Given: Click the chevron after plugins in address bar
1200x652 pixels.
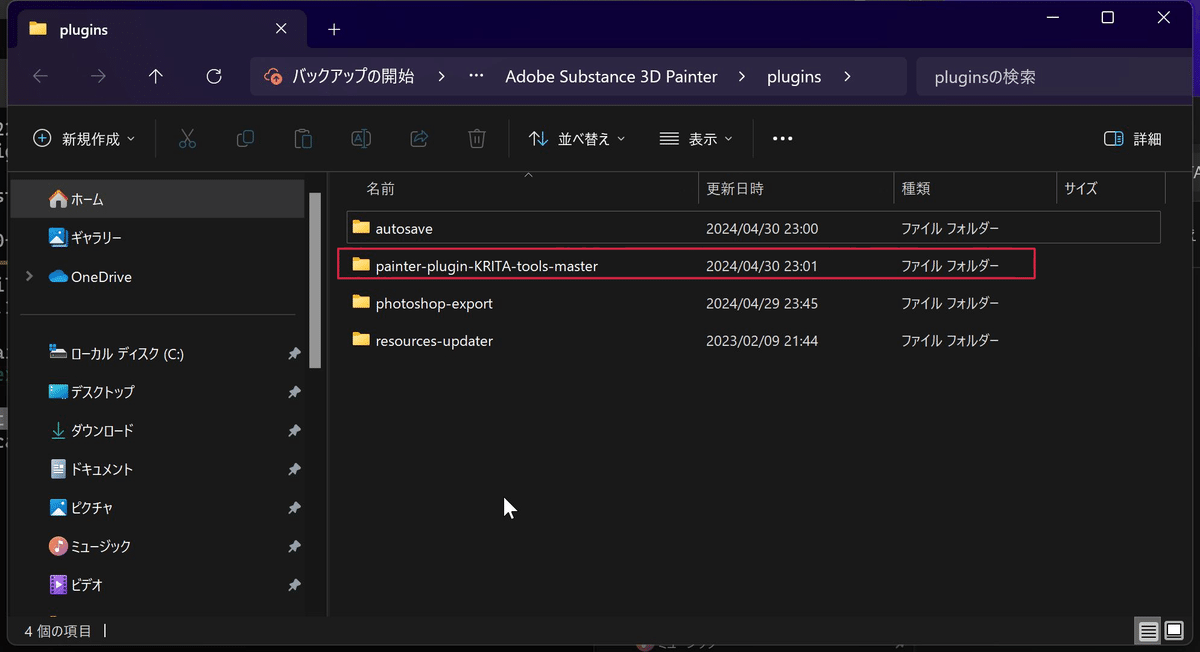Looking at the screenshot, I should point(847,76).
